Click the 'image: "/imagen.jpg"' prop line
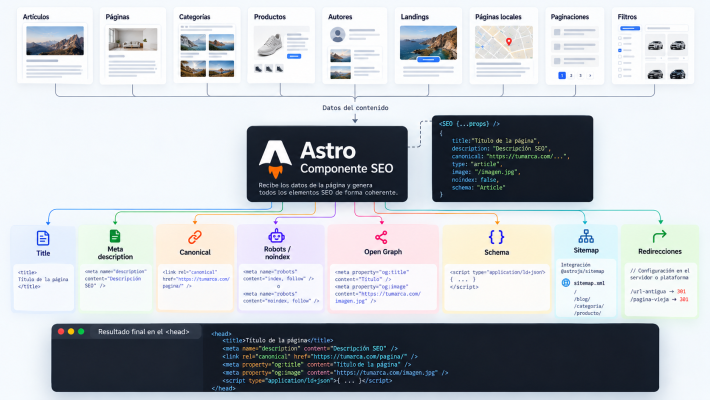This screenshot has height=400, width=710. 486,172
